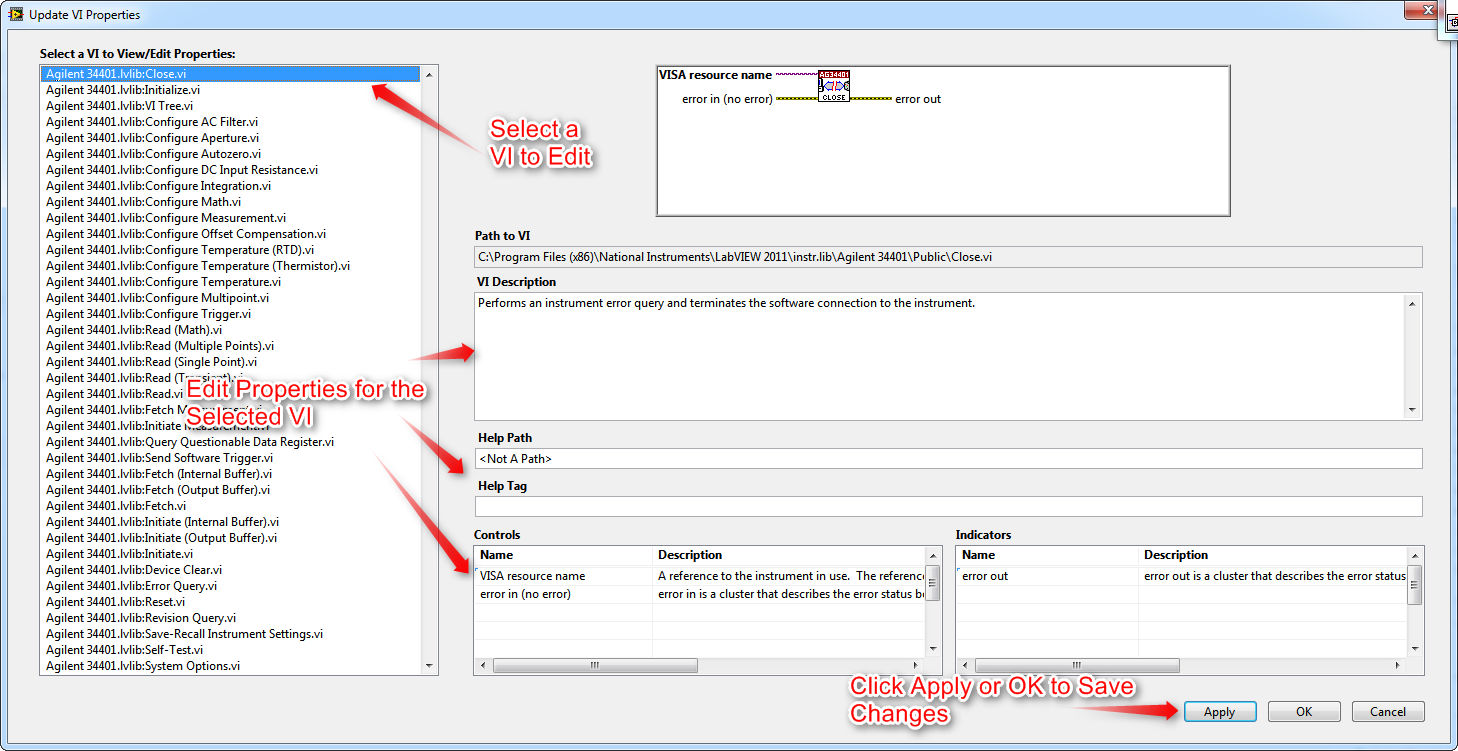This screenshot has width=1458, height=751.
Task: Click the up arrow of the VI list scrollbar
Action: click(x=429, y=74)
